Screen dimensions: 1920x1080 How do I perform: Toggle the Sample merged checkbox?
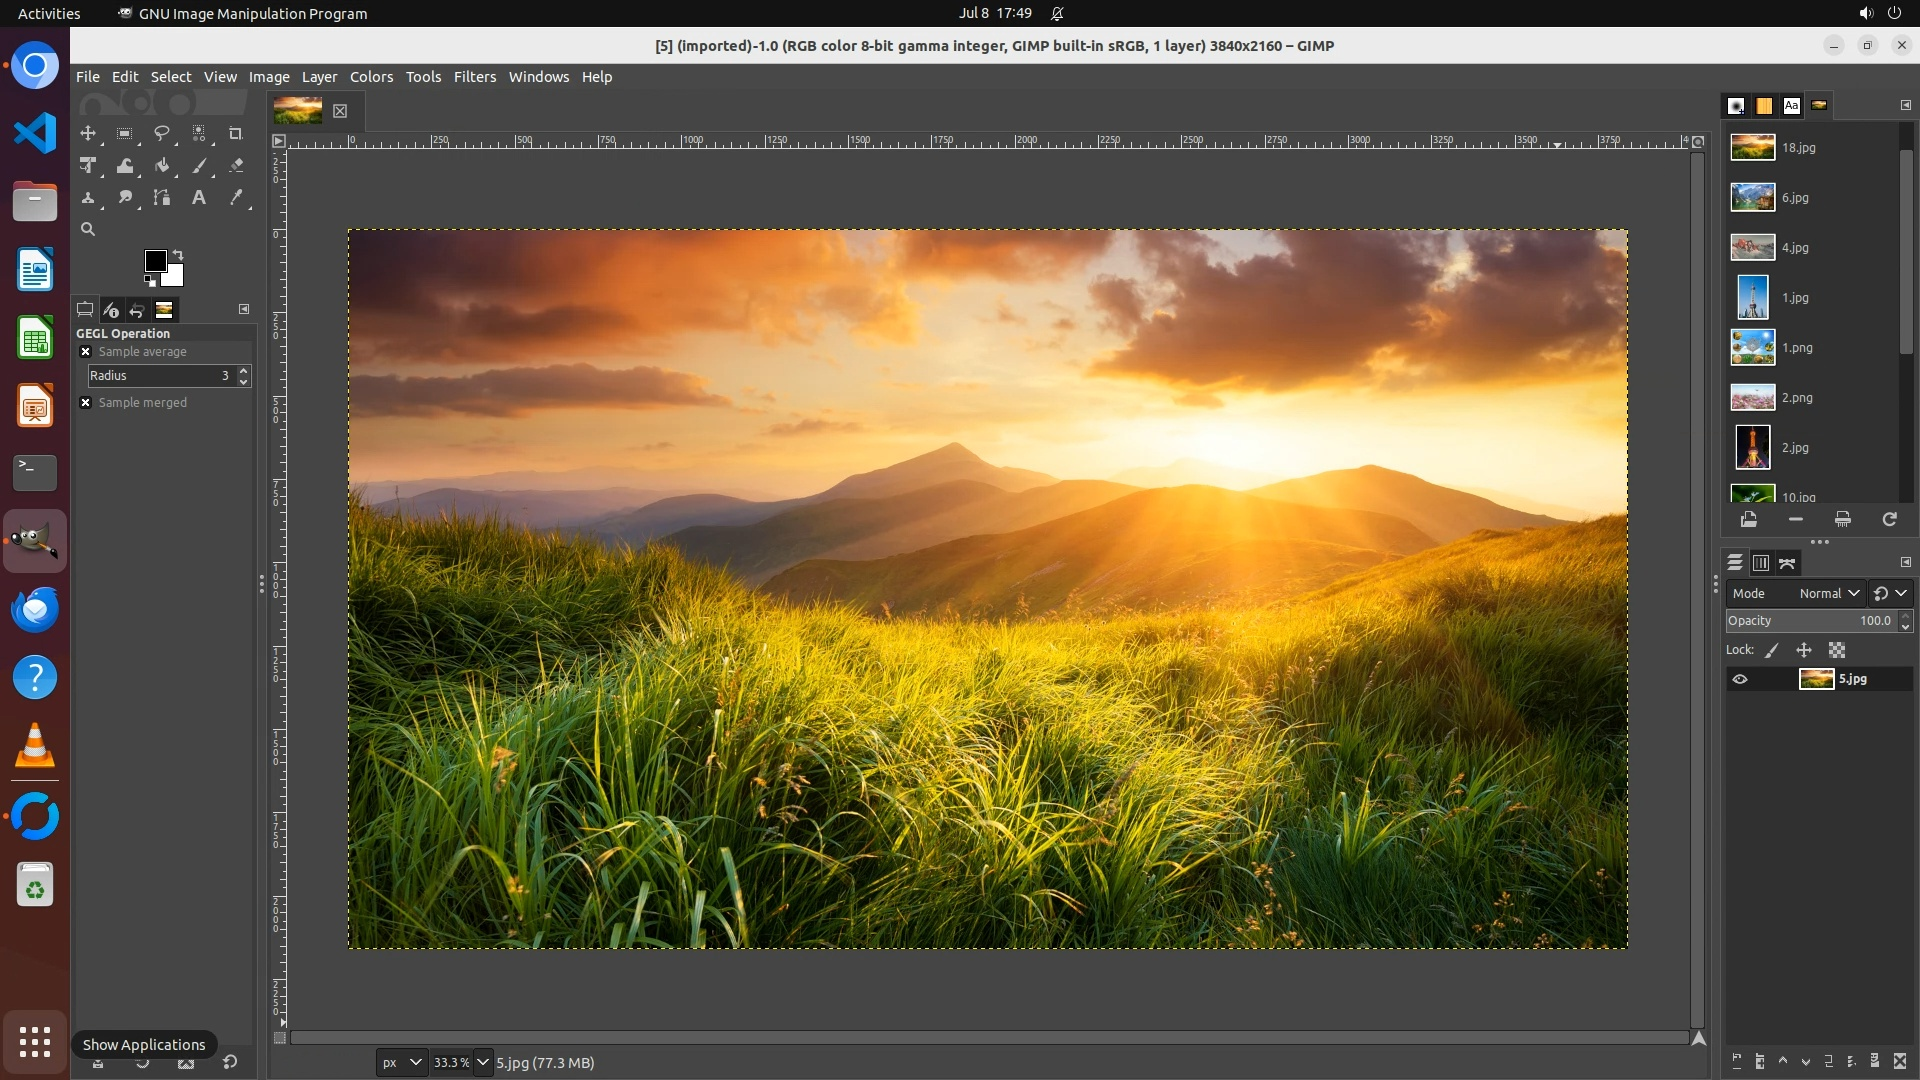[x=86, y=403]
